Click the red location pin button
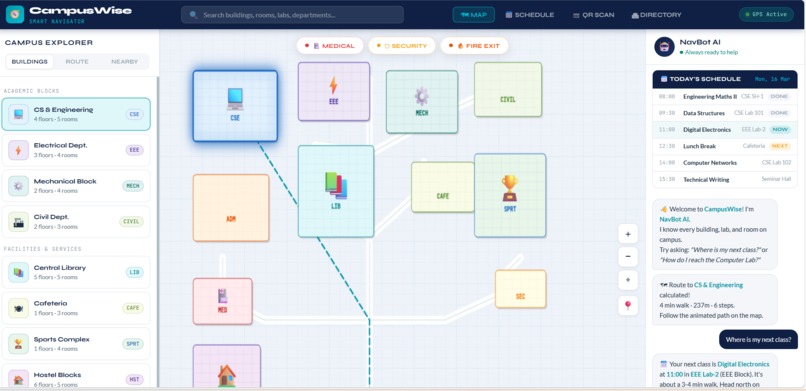This screenshot has width=806, height=391. click(628, 305)
